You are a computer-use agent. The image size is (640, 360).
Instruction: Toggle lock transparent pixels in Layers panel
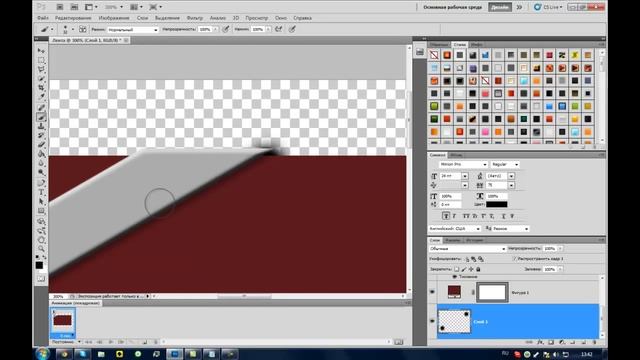coord(456,269)
